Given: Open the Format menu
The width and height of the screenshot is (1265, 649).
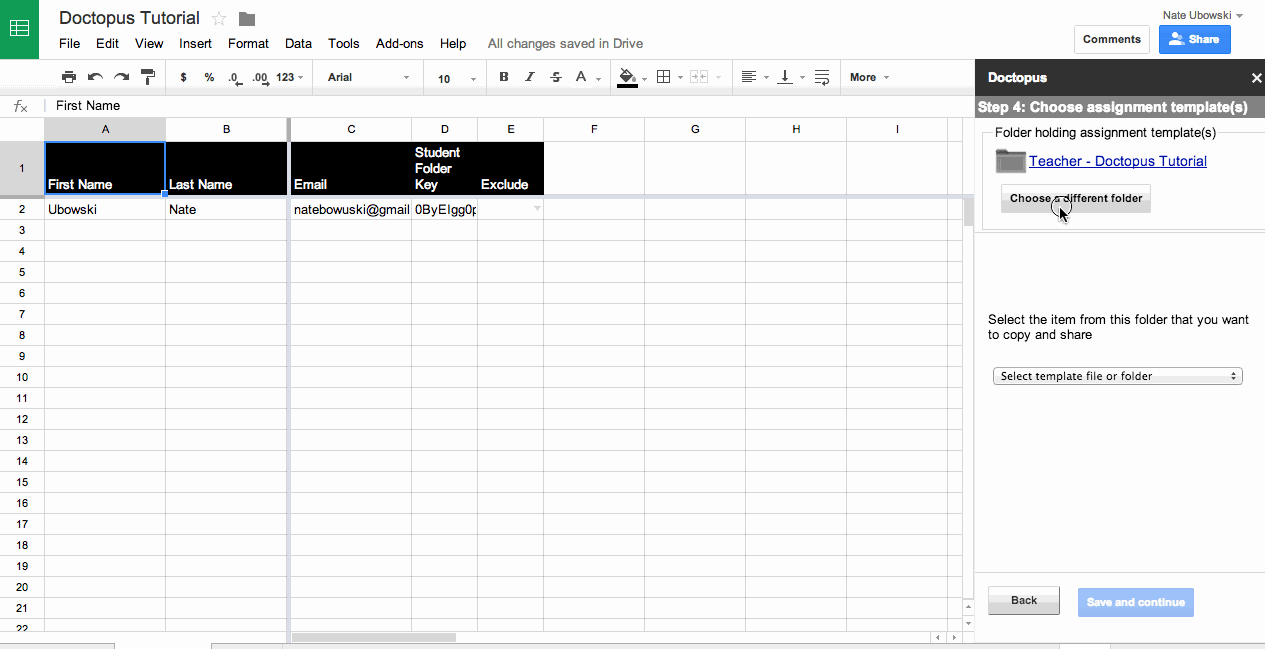Looking at the screenshot, I should pos(248,43).
